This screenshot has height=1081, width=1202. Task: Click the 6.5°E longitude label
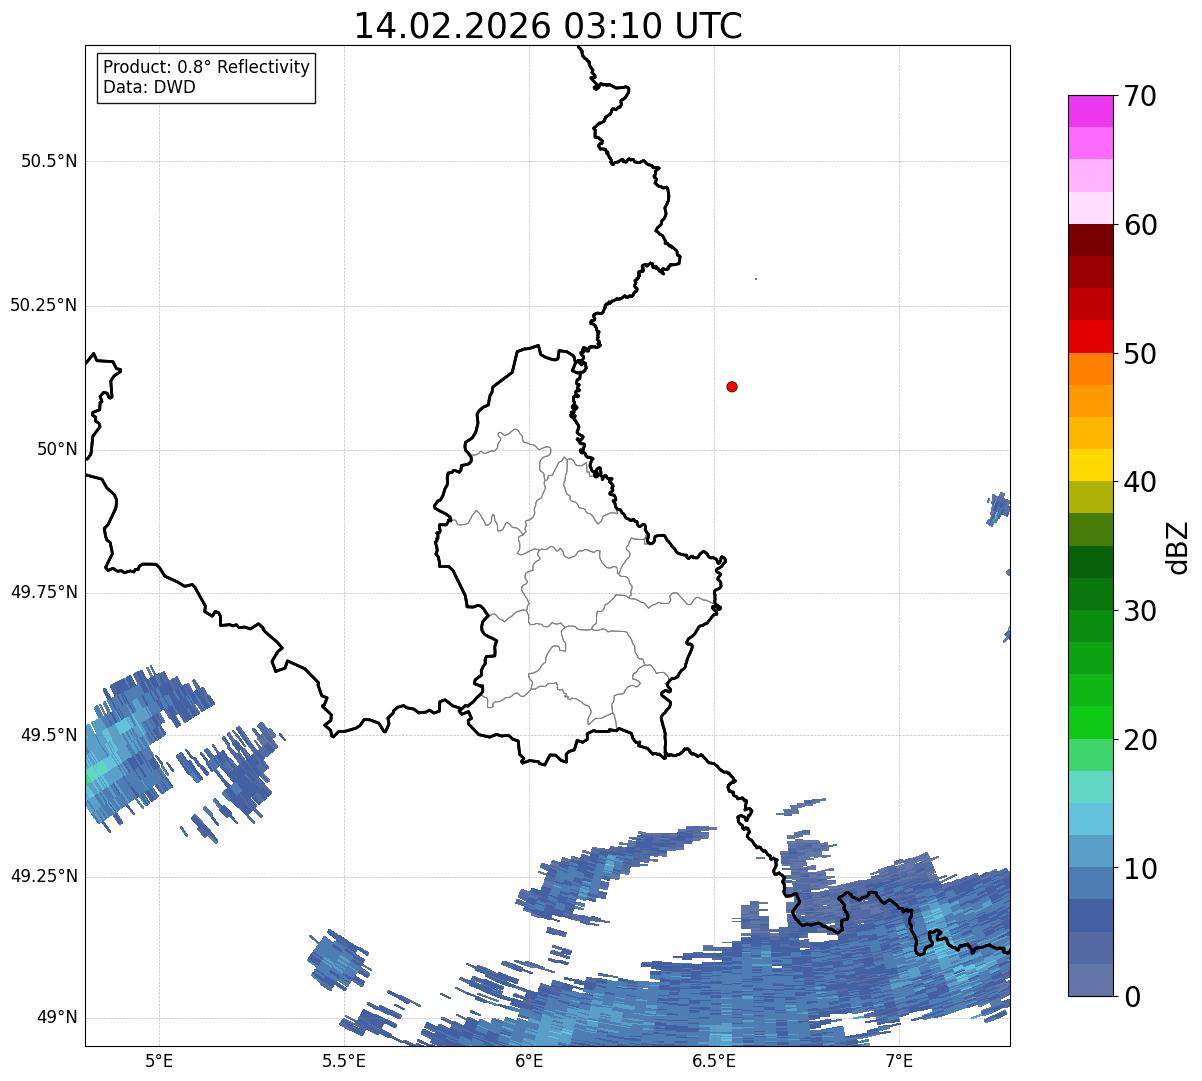click(715, 1060)
